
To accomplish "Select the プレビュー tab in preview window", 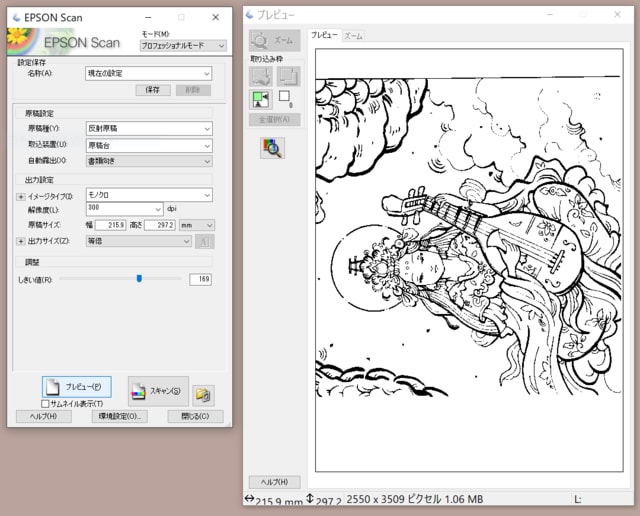I will tap(324, 35).
